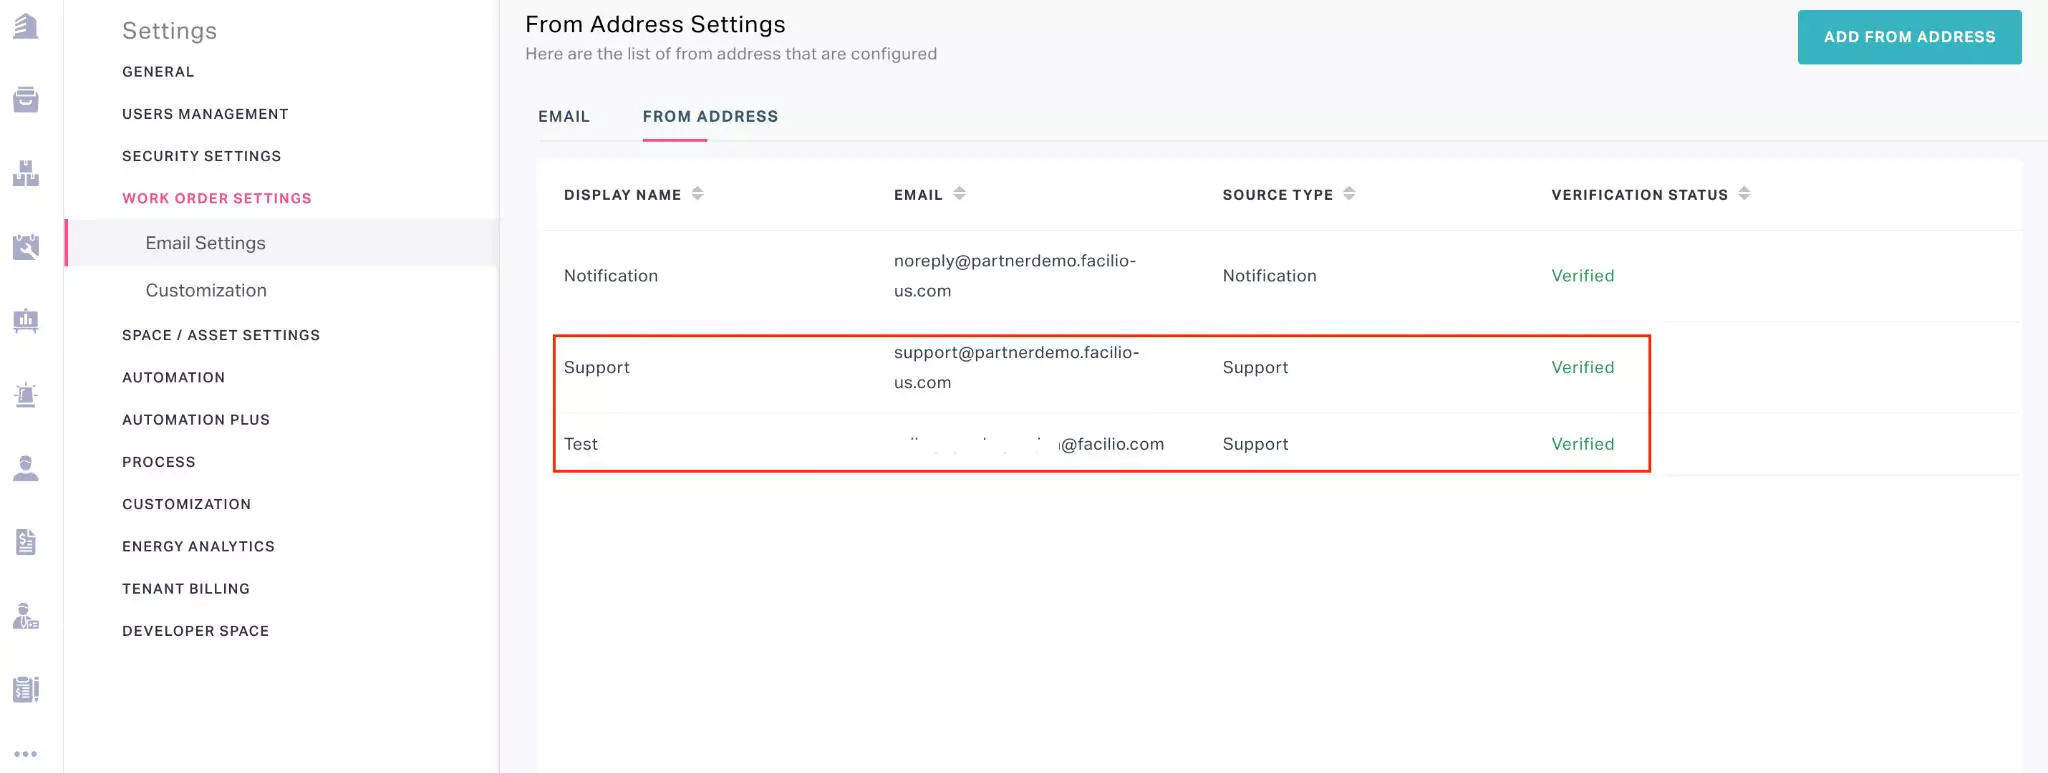Sort table by Email column arrows
This screenshot has height=773, width=2048.
960,194
